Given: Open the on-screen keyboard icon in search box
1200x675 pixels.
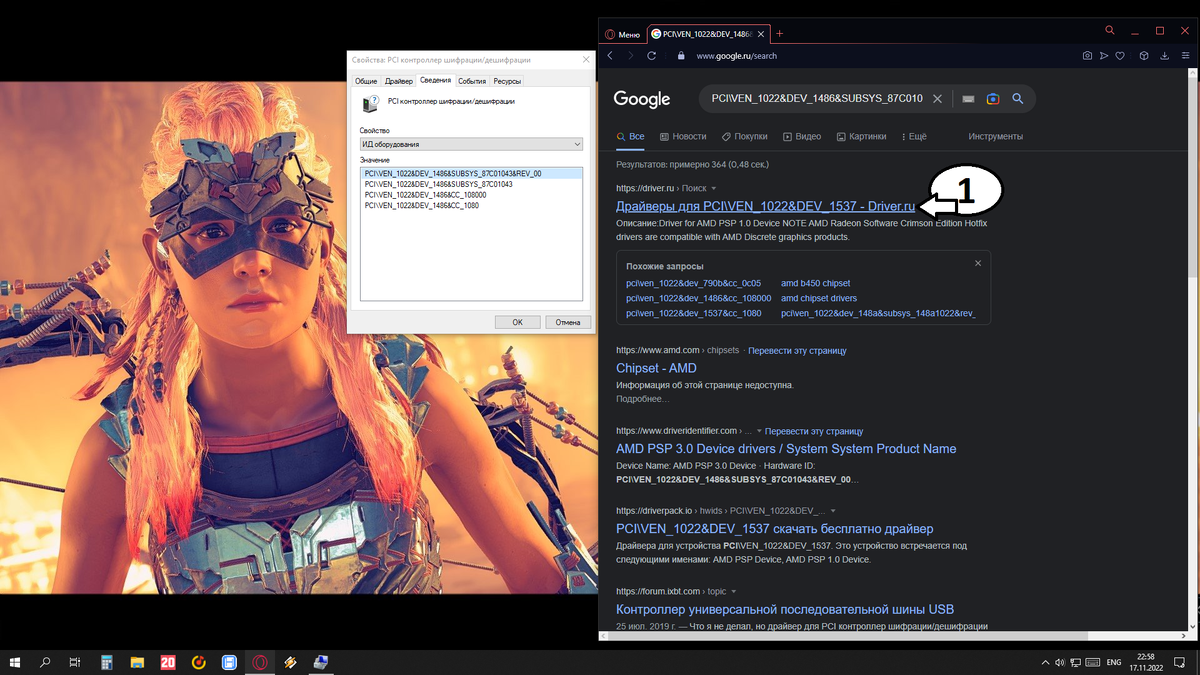Looking at the screenshot, I should 968,99.
